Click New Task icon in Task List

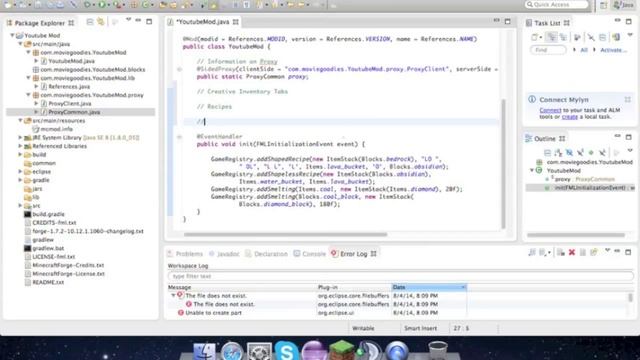click(x=534, y=38)
